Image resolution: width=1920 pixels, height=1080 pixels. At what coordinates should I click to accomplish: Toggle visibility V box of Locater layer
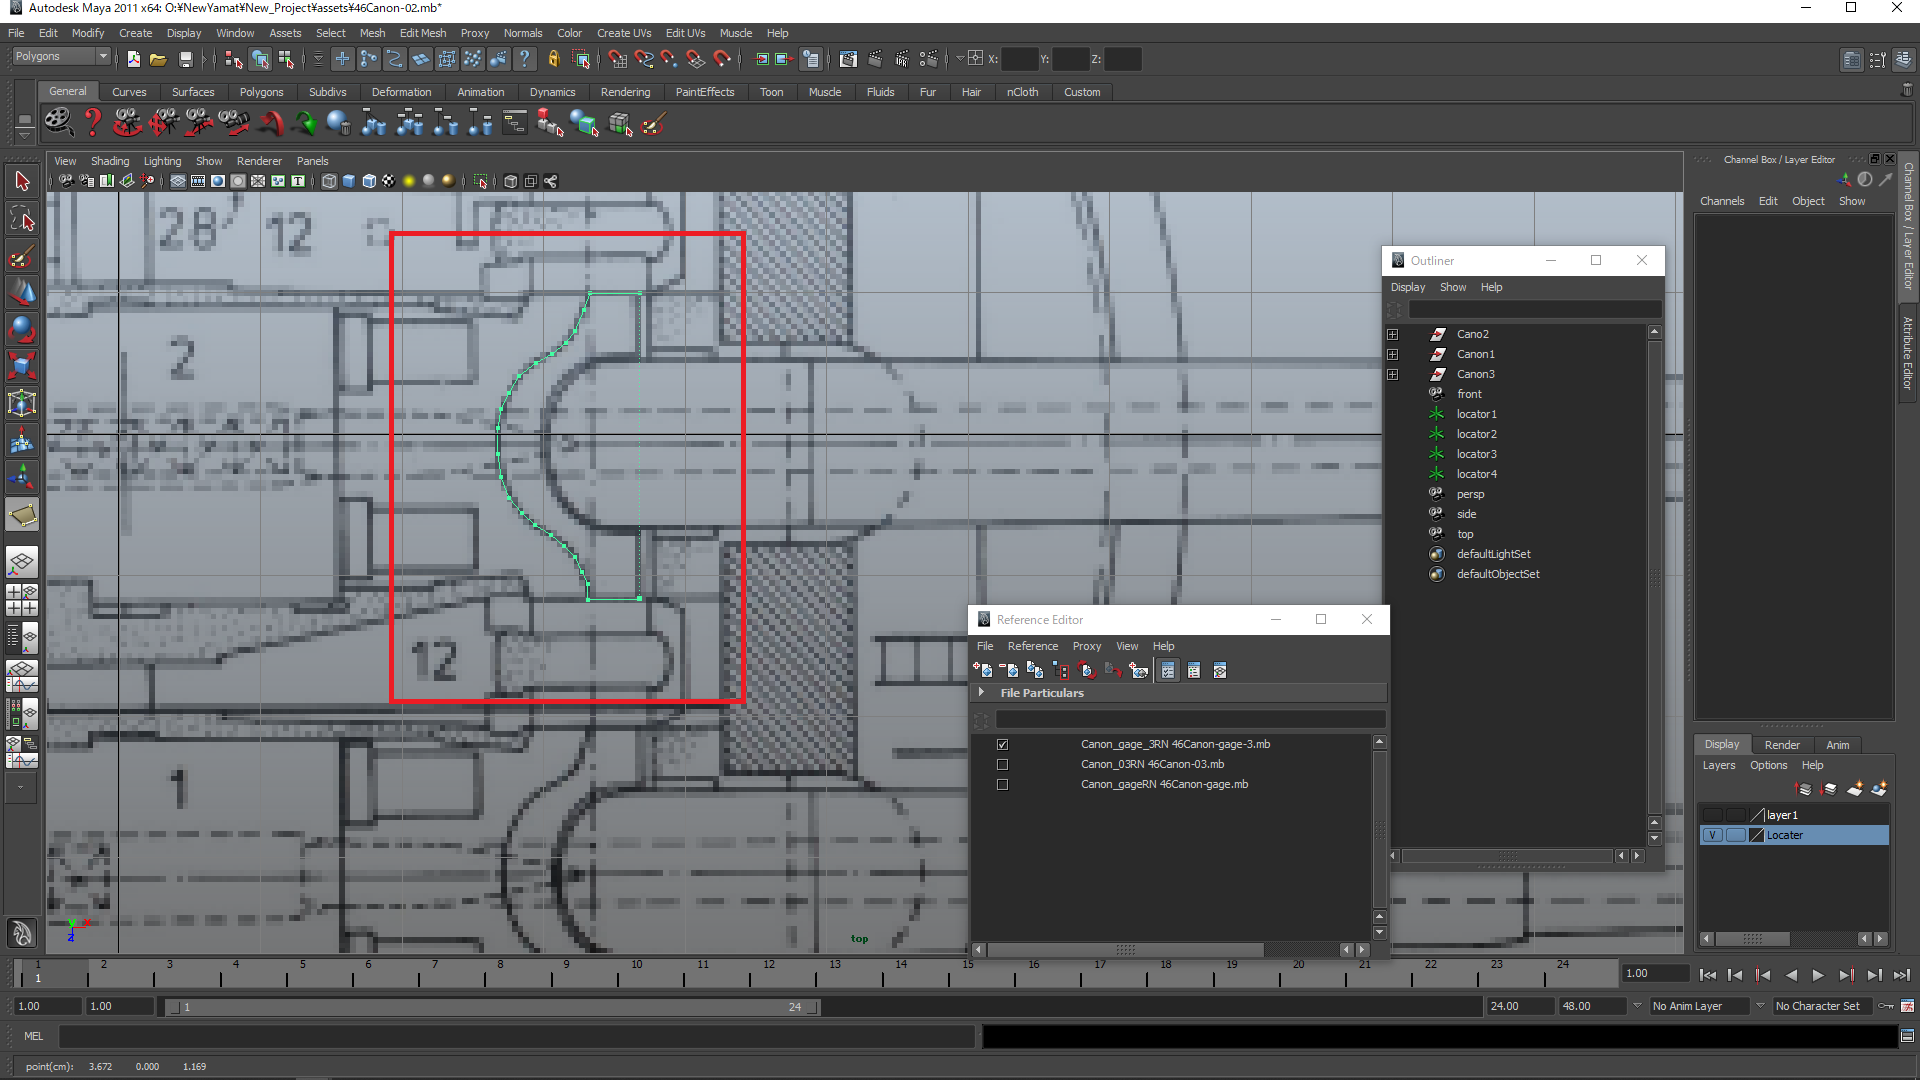1712,836
